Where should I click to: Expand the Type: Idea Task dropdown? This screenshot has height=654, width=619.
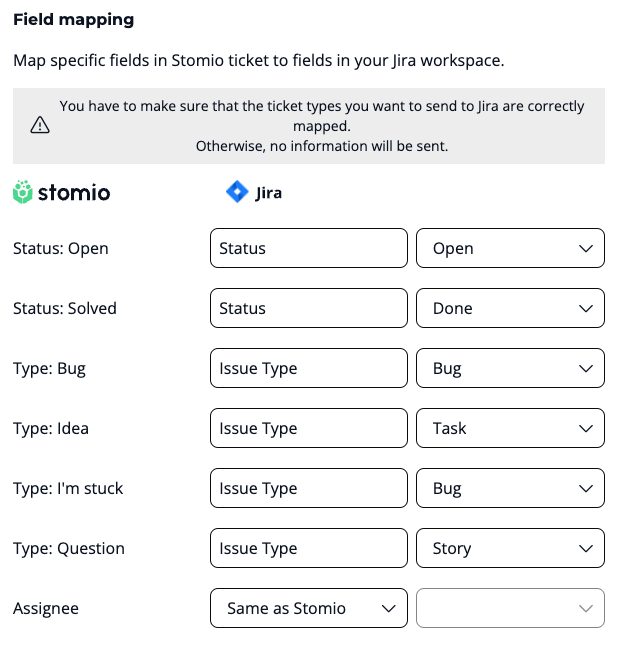[510, 428]
